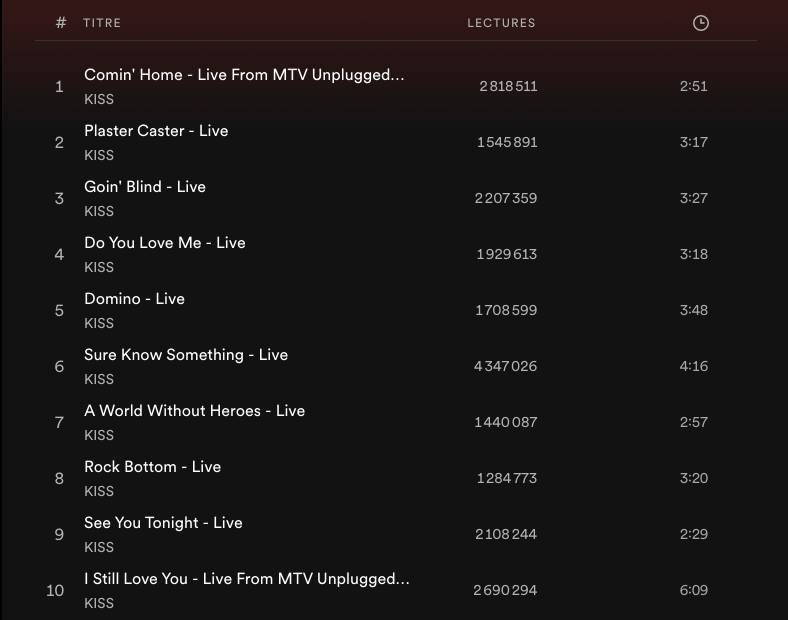Click play count 2 690 294
Viewport: 788px width, 620px height.
[505, 590]
